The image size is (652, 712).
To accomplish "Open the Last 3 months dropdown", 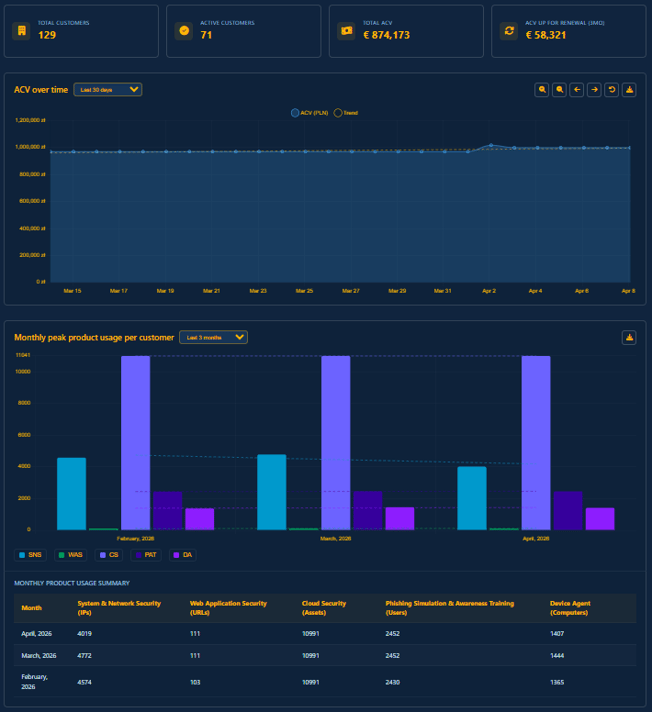I will click(x=213, y=337).
